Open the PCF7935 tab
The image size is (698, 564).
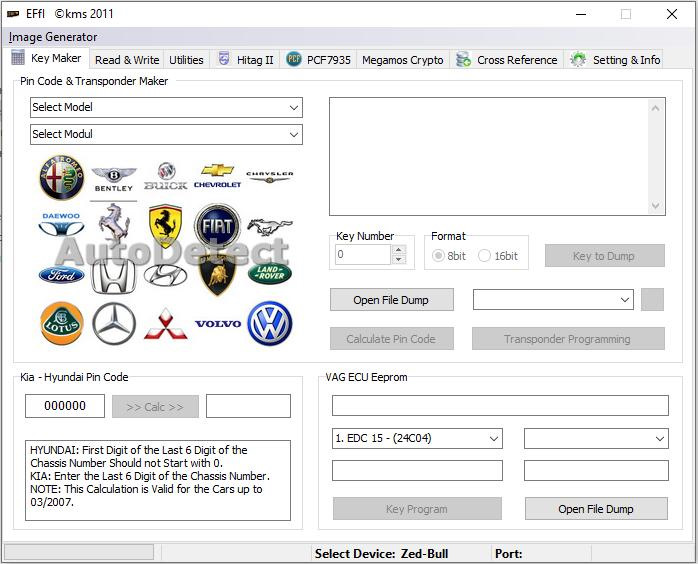click(x=318, y=60)
